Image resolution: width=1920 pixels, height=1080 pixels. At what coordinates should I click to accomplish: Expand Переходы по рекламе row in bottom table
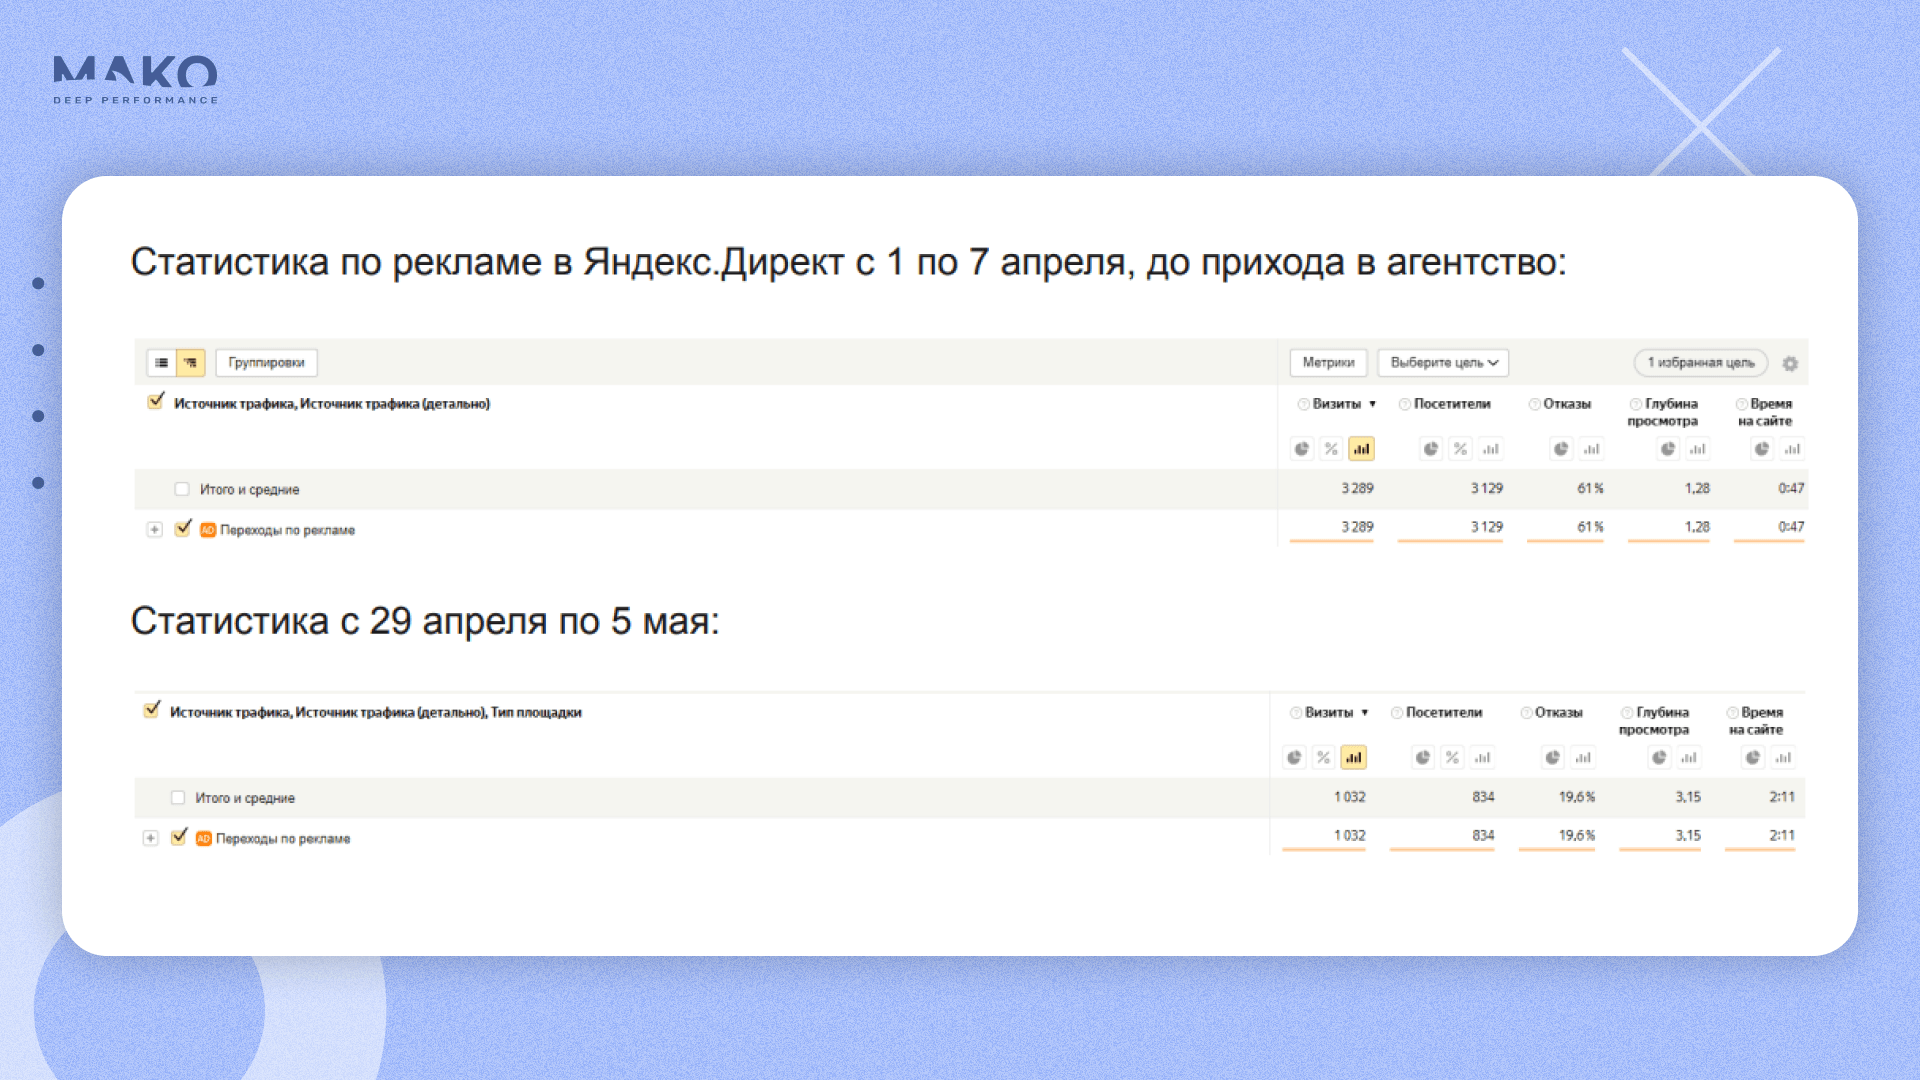(x=150, y=838)
